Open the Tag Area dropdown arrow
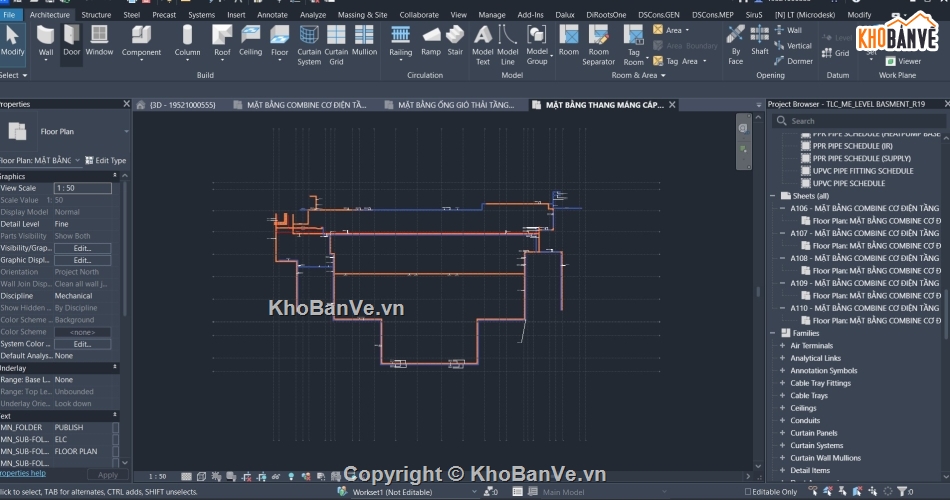 704,61
